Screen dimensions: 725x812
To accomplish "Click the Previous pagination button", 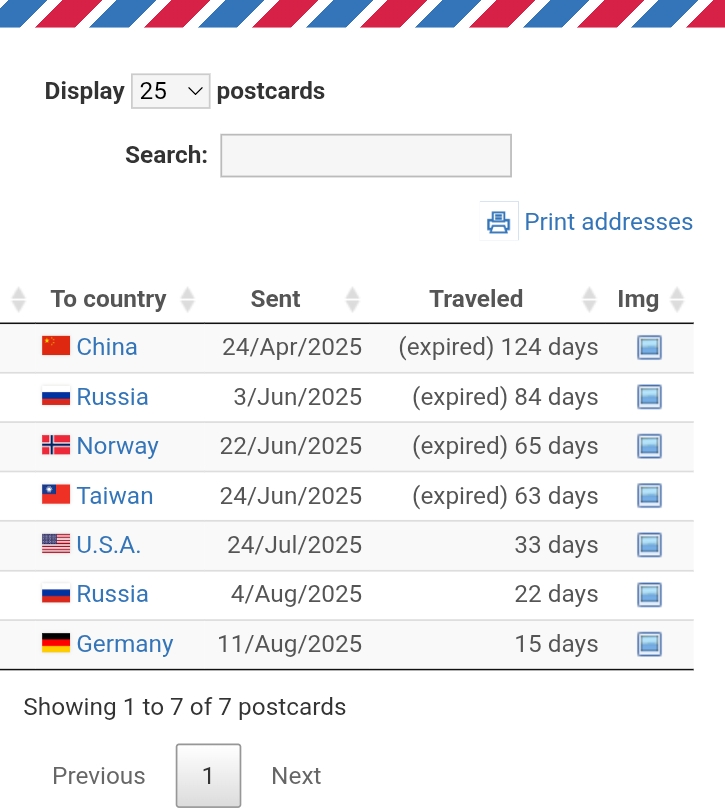I will coord(98,776).
